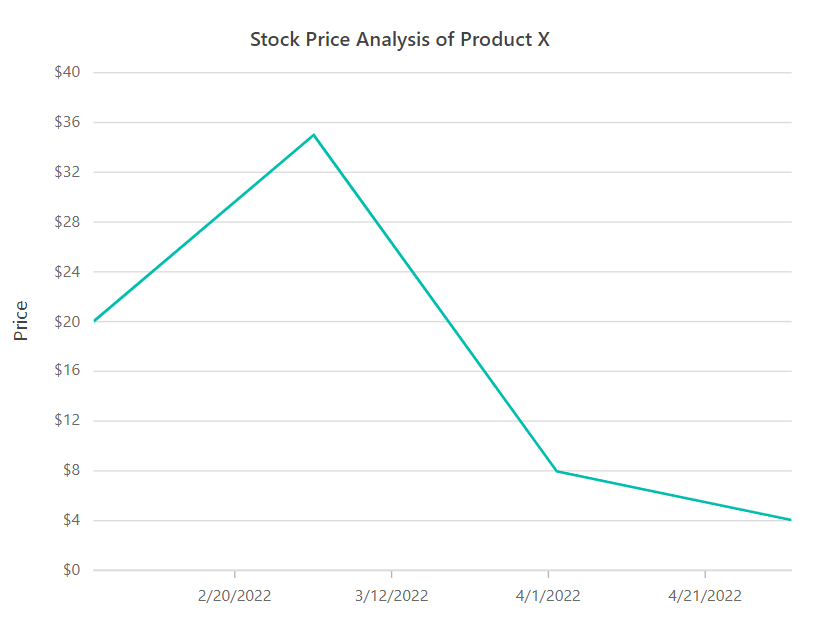
Task: Select the $8 y-axis label
Action: 72,471
